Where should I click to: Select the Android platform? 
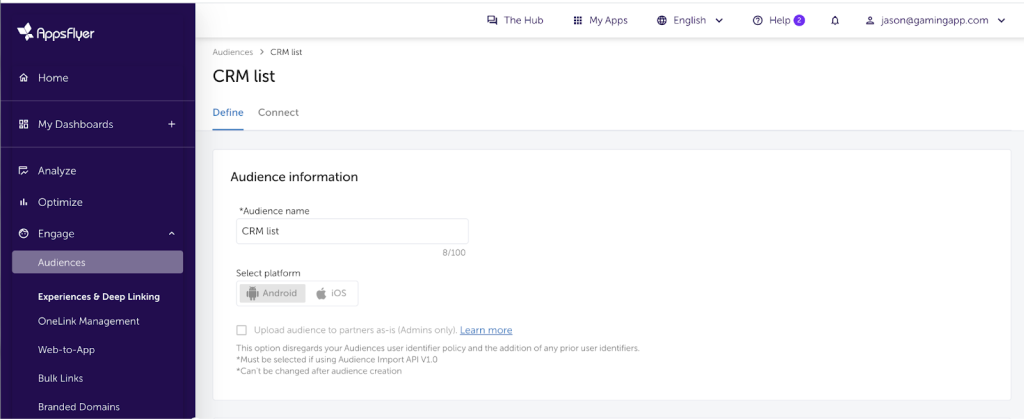point(272,293)
